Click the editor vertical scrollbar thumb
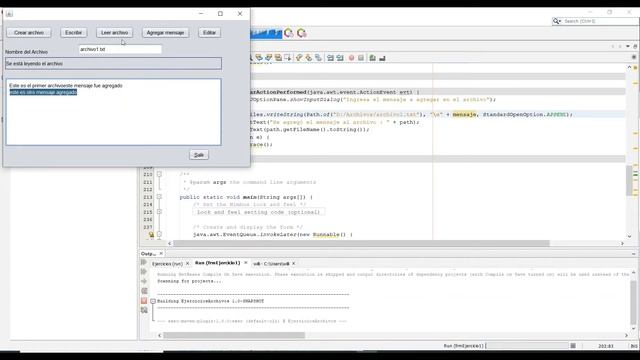Screen dimensions: 640x360 tap(629, 180)
